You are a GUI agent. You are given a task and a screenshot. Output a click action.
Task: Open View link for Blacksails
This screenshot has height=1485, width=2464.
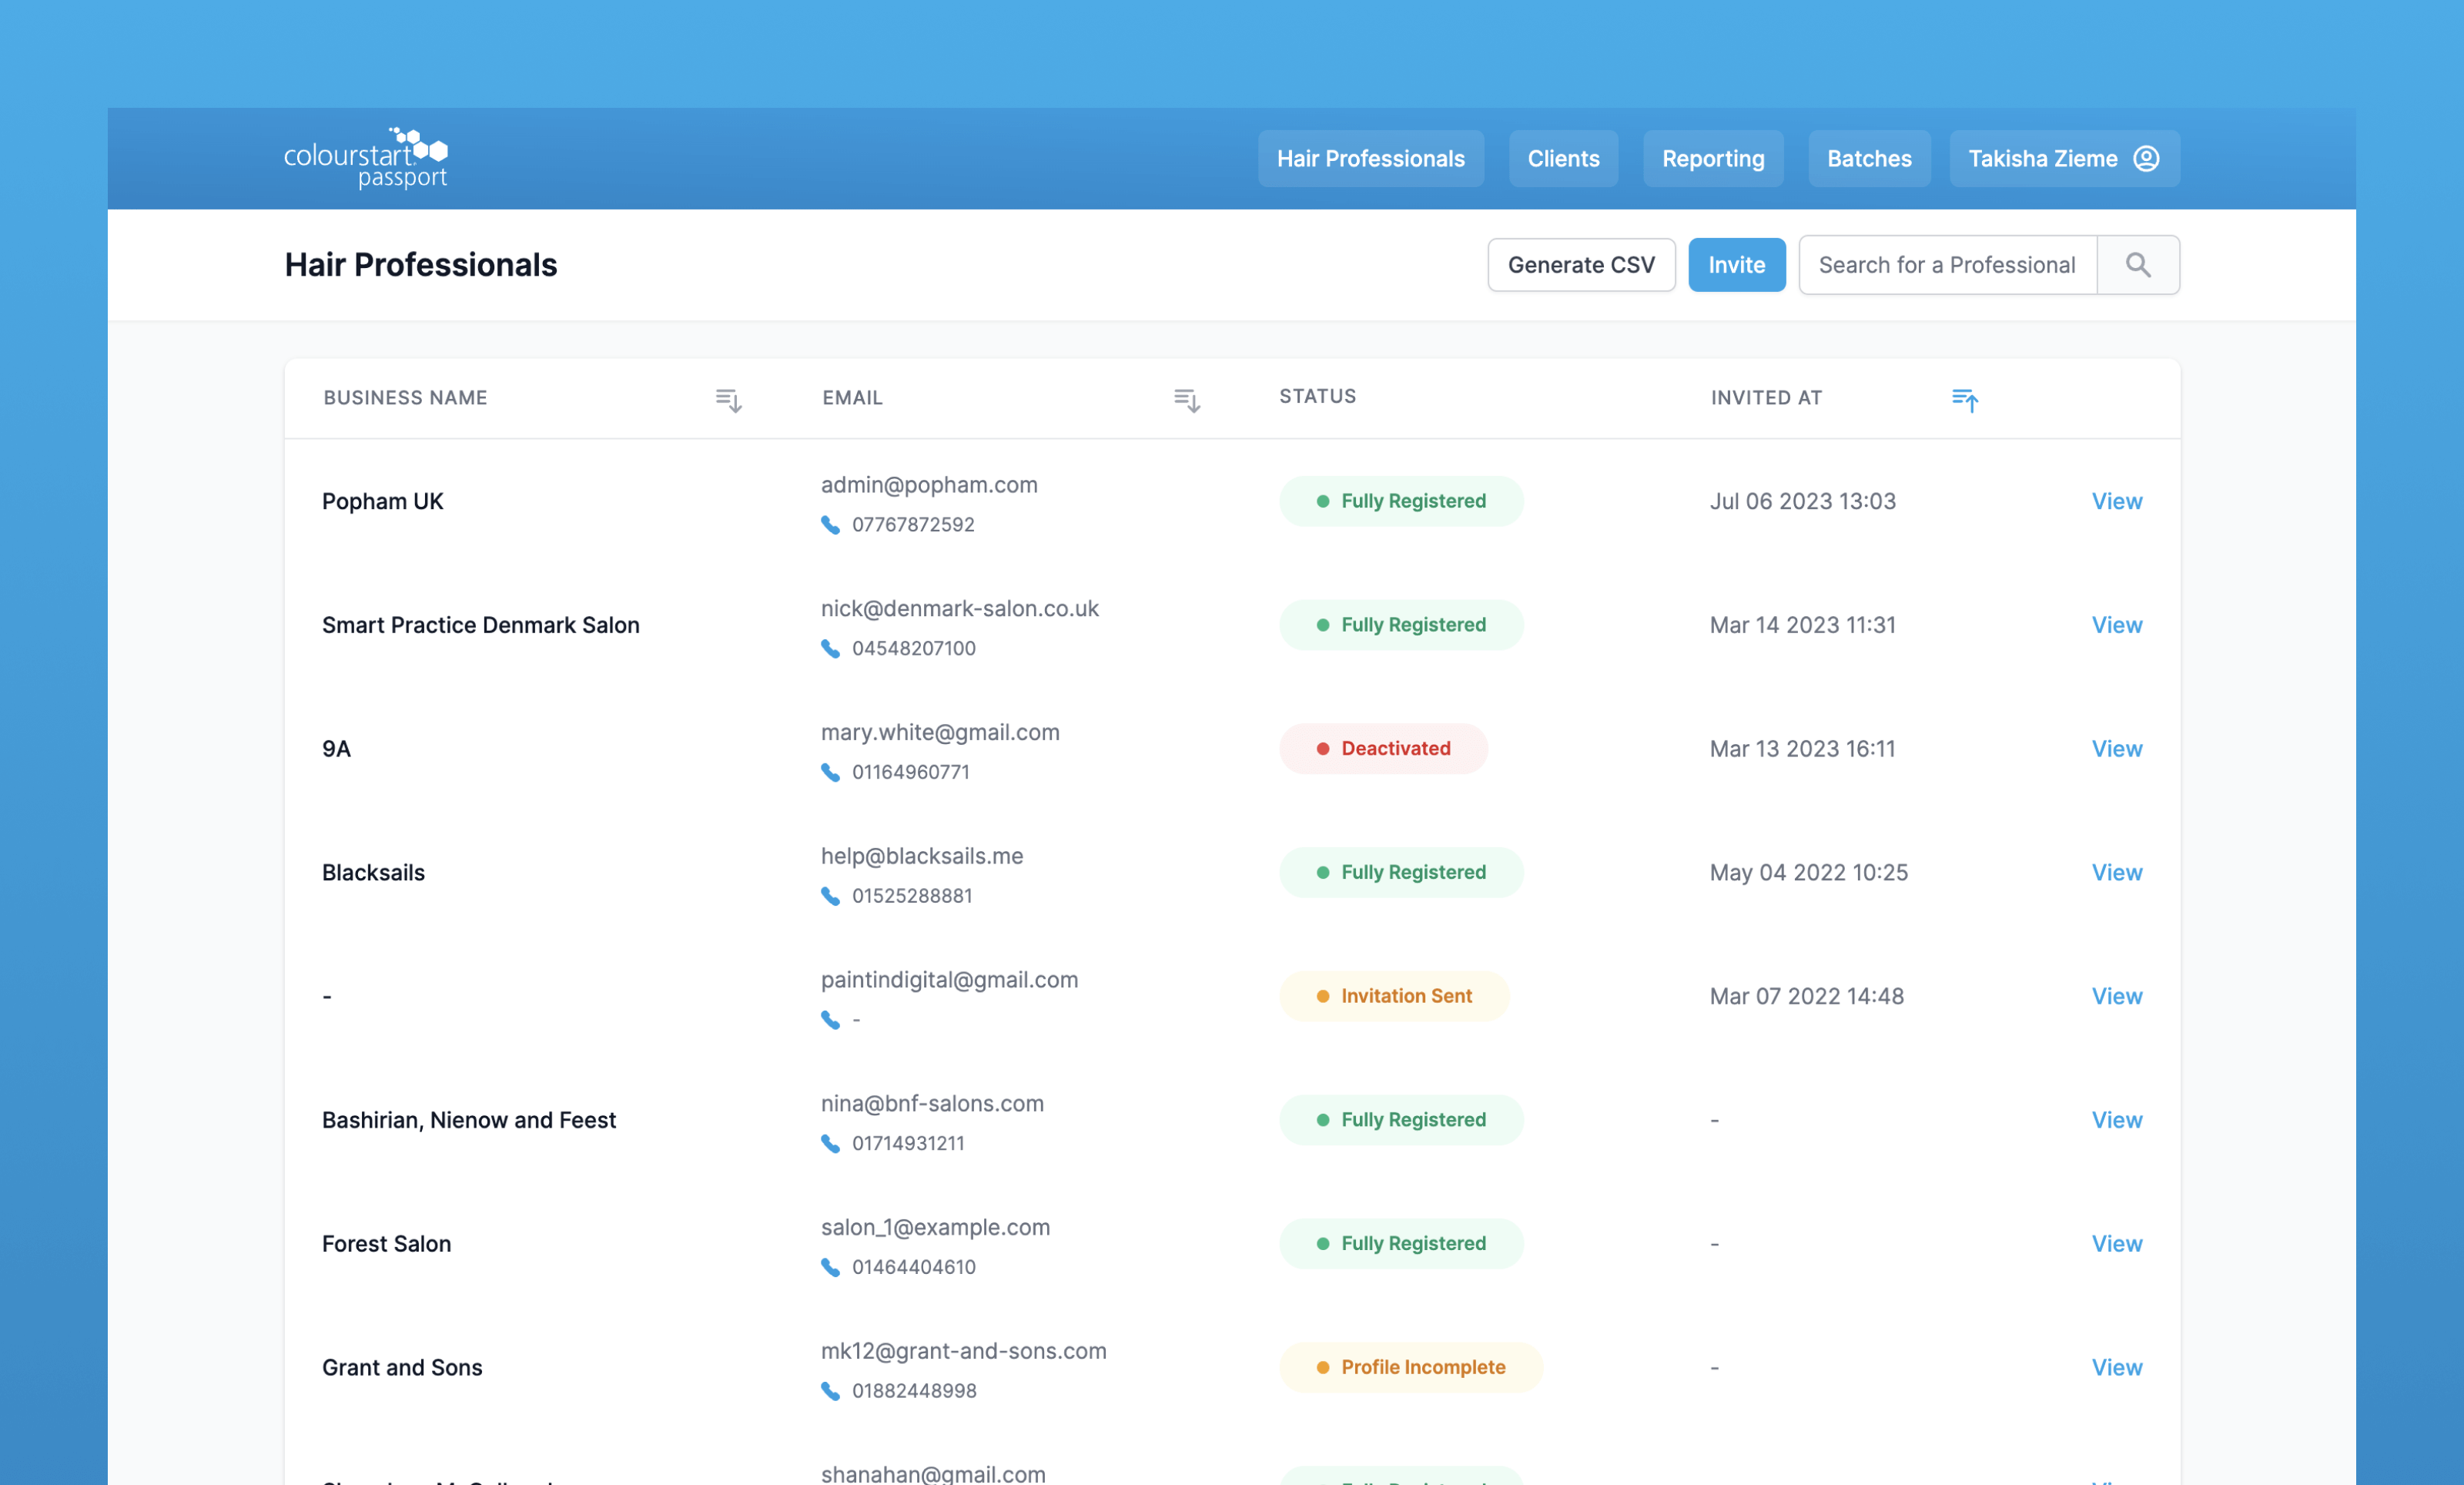(x=2116, y=872)
